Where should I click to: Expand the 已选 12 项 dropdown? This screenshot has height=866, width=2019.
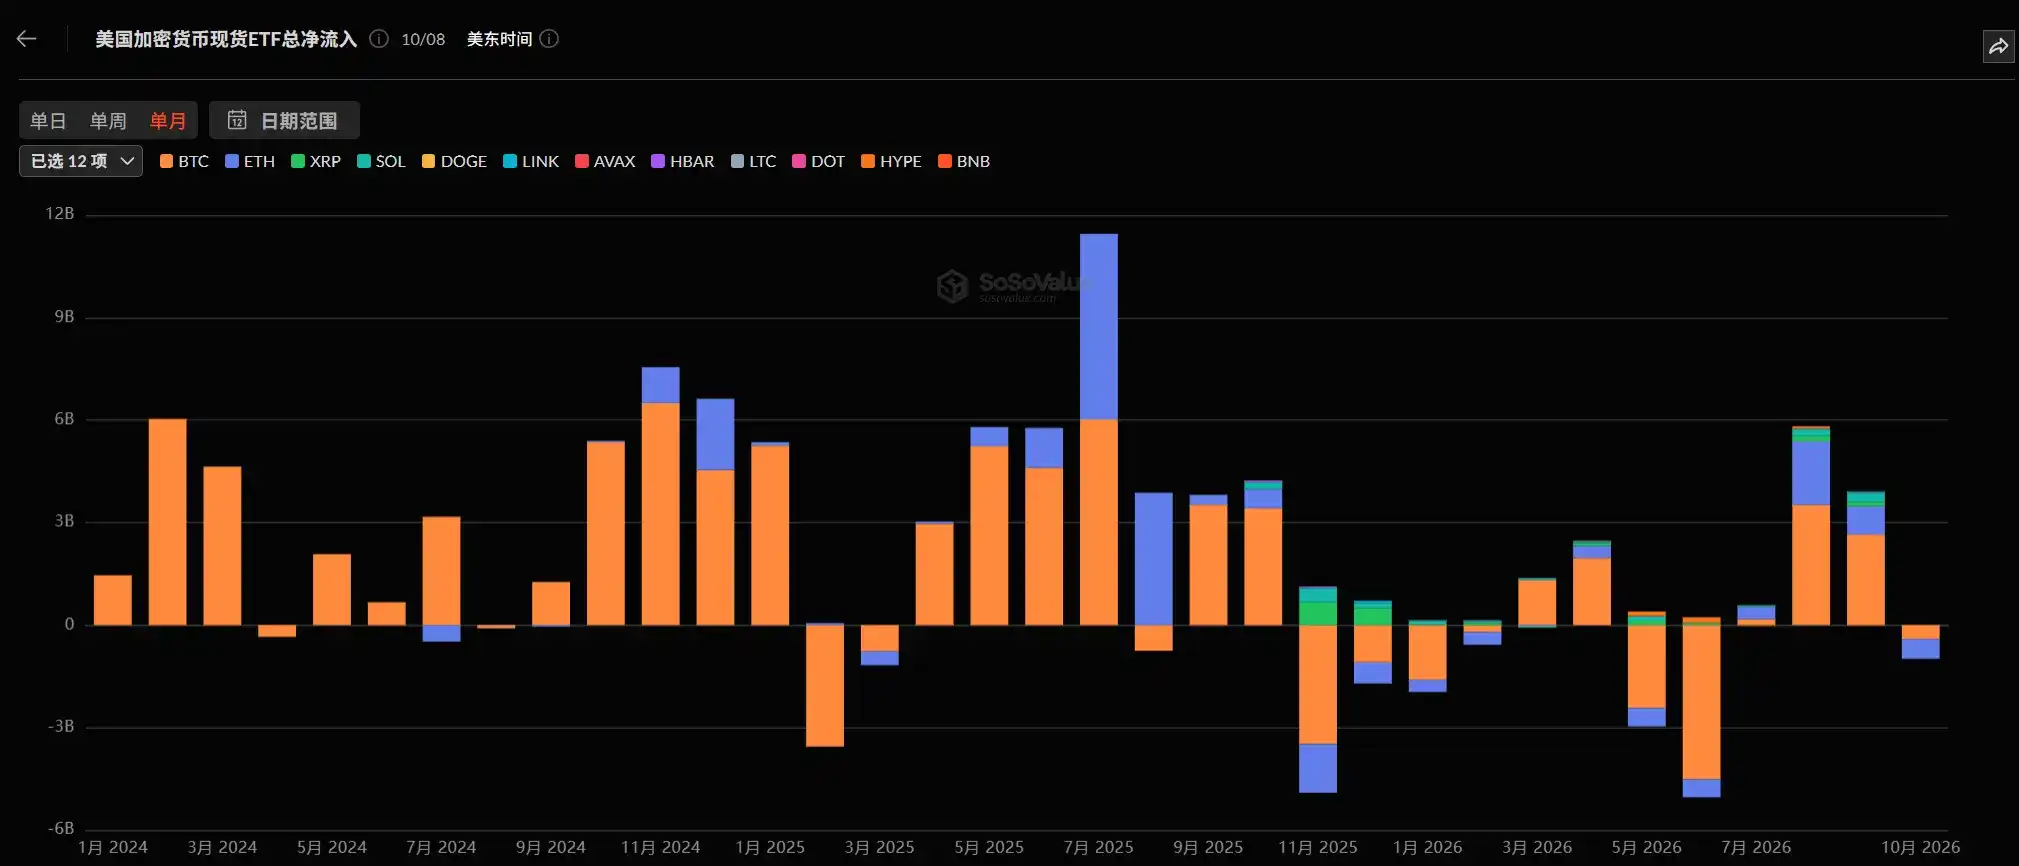point(81,161)
